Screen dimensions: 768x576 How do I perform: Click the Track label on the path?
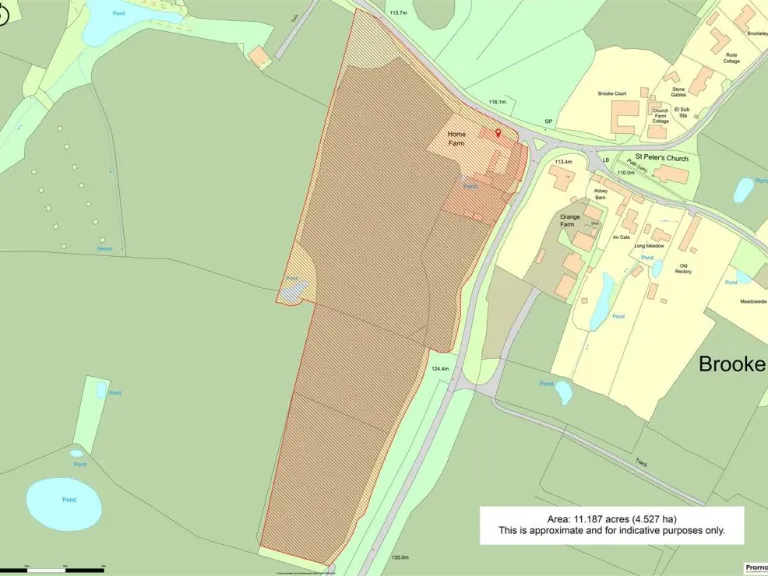[x=641, y=463]
